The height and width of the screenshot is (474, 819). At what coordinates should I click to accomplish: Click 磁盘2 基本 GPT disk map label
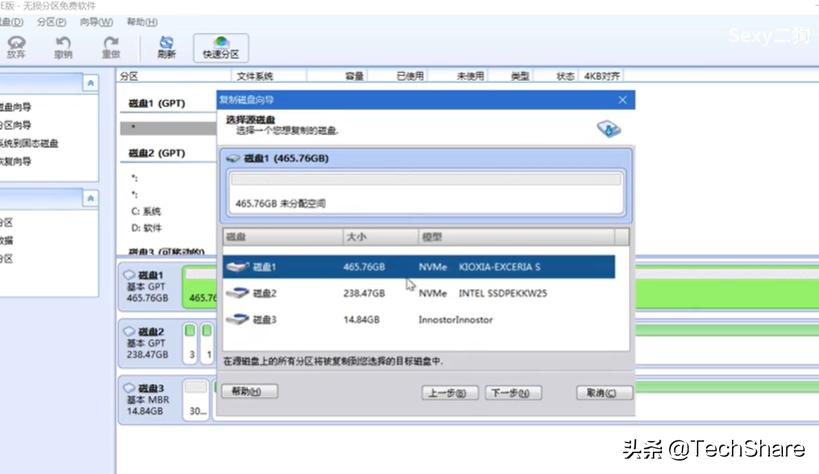pos(147,343)
